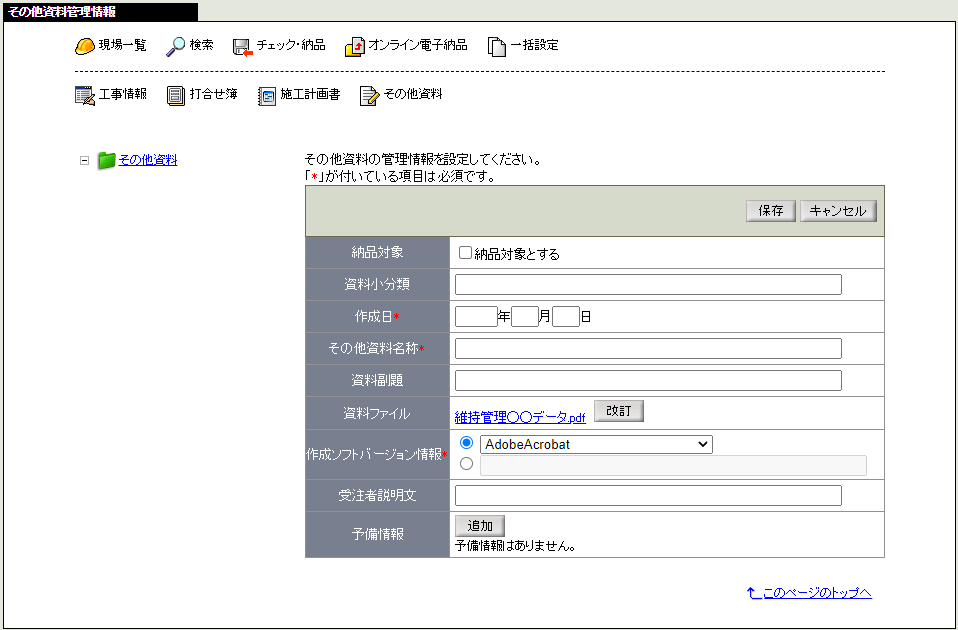Click the floppy disk チェック・納品 icon

click(x=243, y=47)
